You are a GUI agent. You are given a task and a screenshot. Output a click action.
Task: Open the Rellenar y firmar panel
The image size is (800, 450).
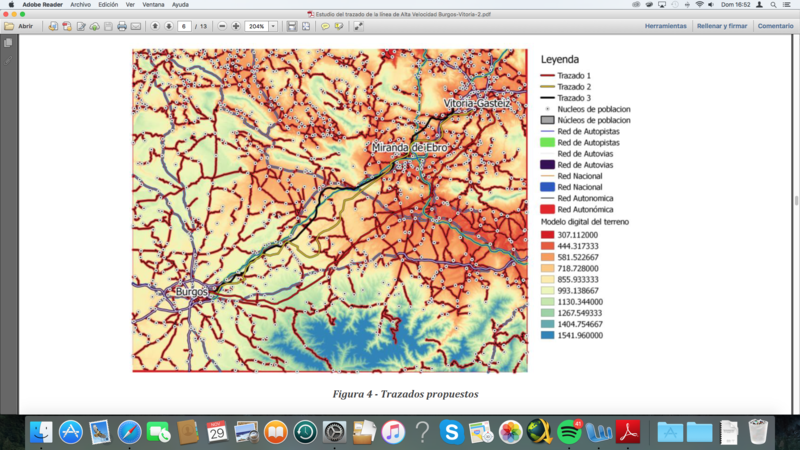[x=722, y=26]
